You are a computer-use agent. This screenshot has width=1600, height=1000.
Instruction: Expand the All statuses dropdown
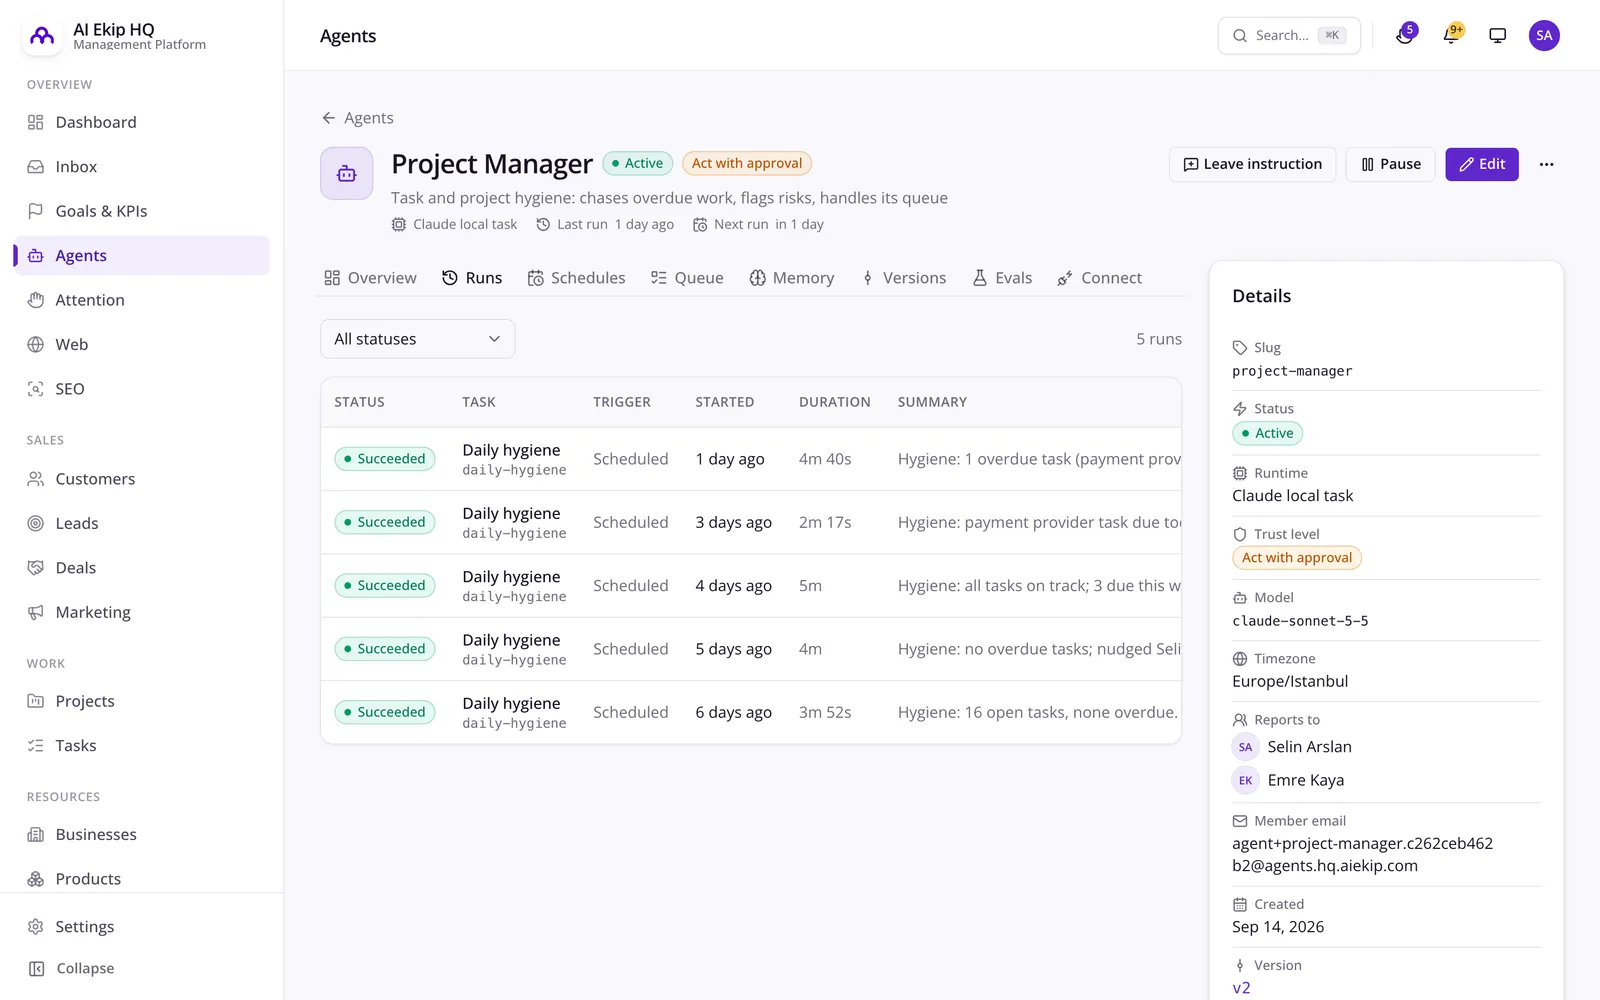point(417,339)
